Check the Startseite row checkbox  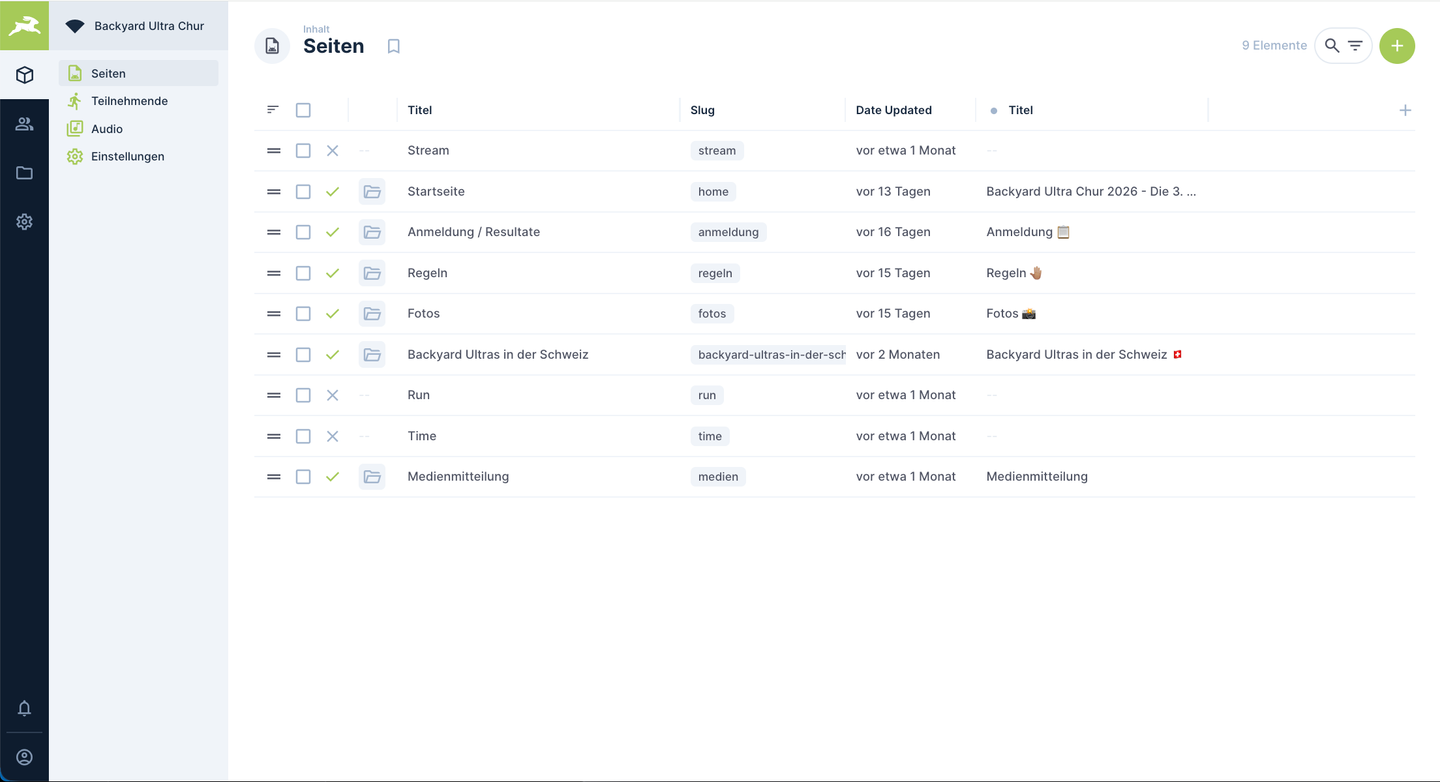coord(303,191)
